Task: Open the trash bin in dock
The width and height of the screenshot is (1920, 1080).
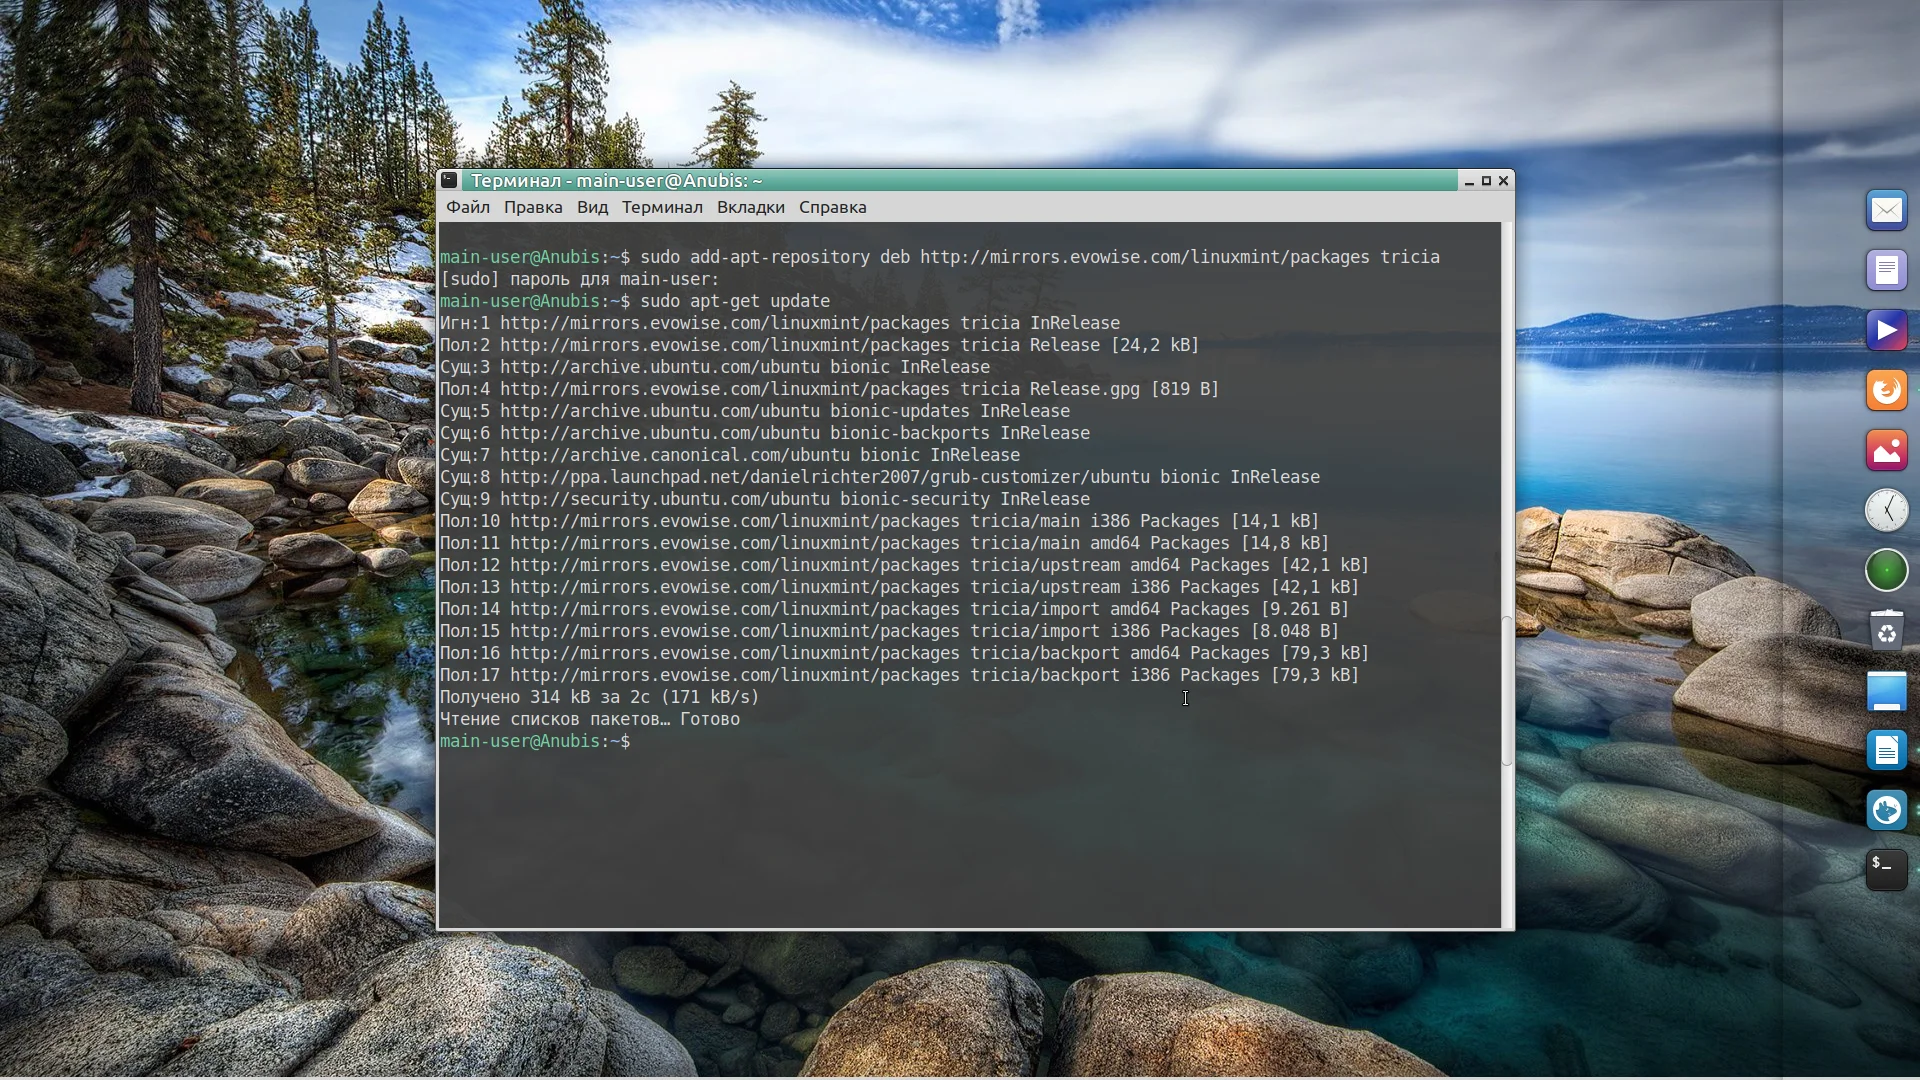Action: coord(1886,631)
